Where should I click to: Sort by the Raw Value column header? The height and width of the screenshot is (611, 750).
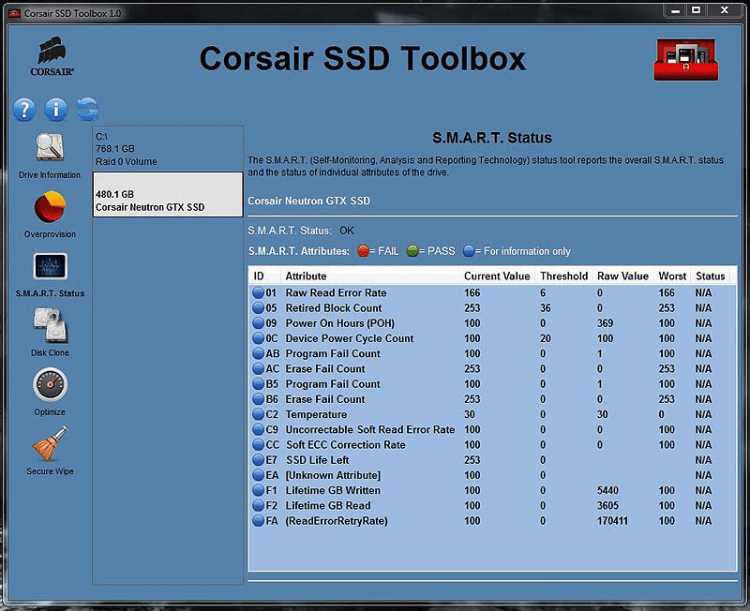tap(623, 276)
